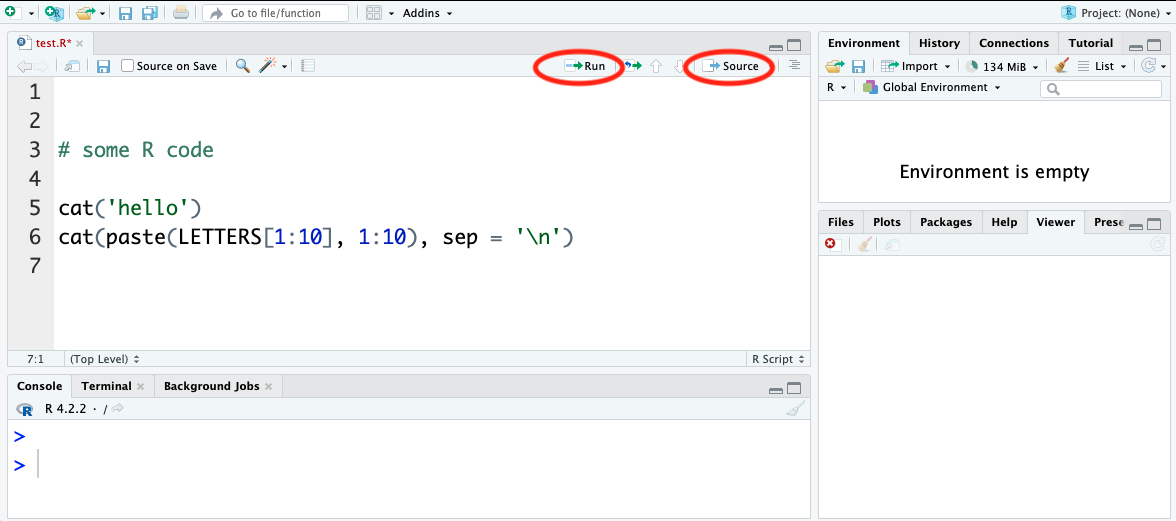The width and height of the screenshot is (1176, 521).
Task: Click the Run button
Action: [585, 66]
